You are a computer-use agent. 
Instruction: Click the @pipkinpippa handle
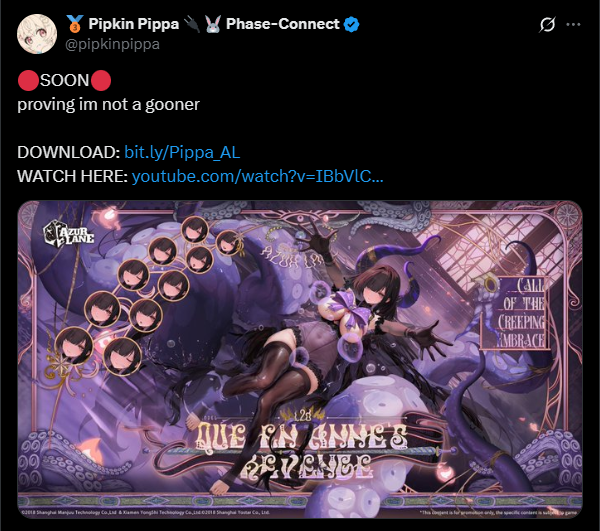pos(112,44)
